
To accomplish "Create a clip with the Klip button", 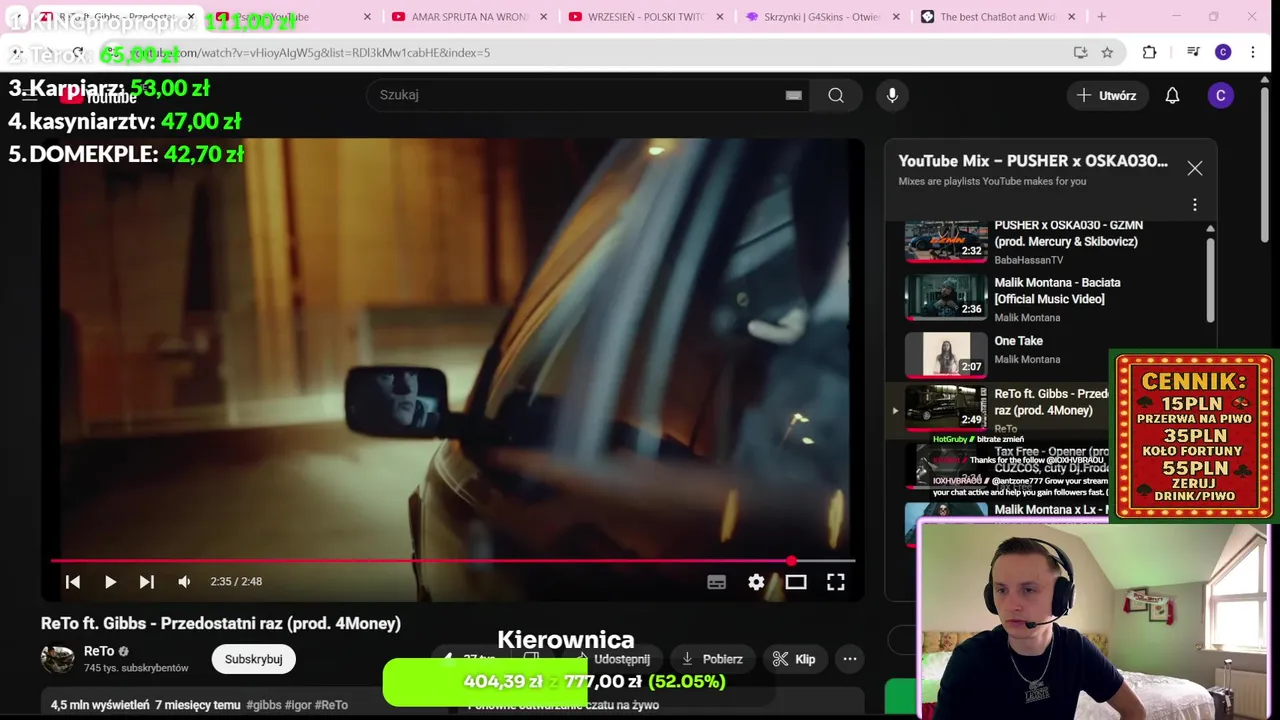I will (x=794, y=659).
